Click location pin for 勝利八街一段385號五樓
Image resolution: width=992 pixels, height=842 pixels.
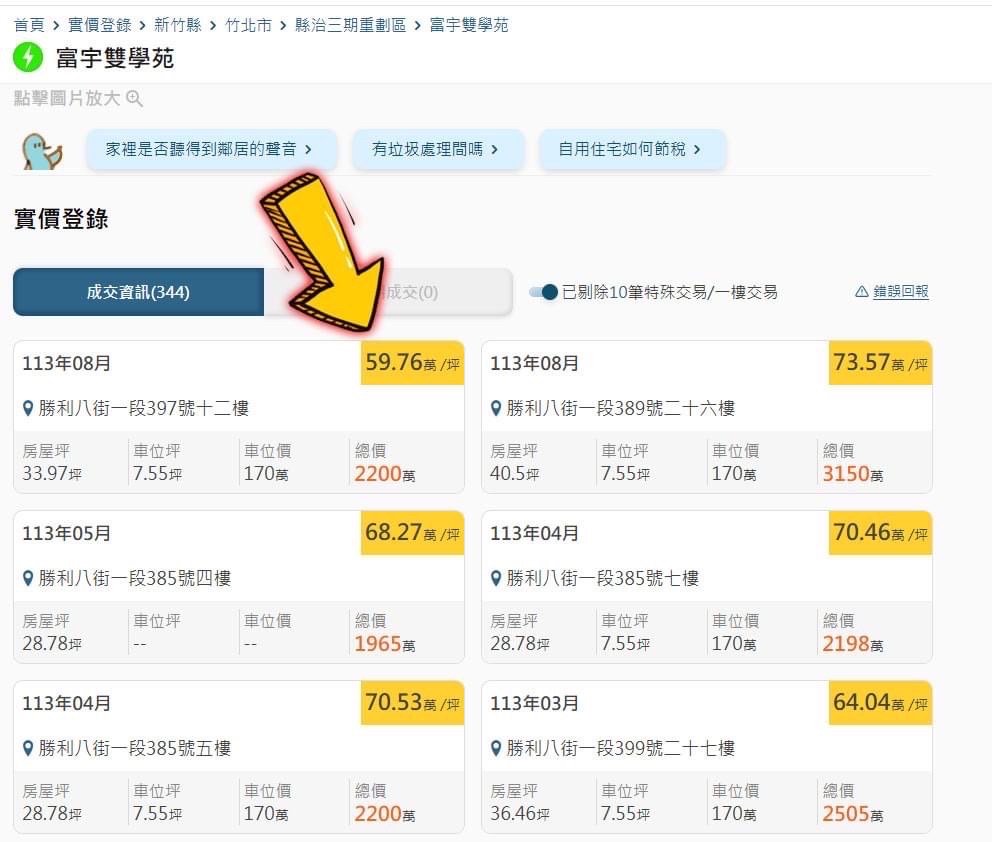(x=28, y=748)
